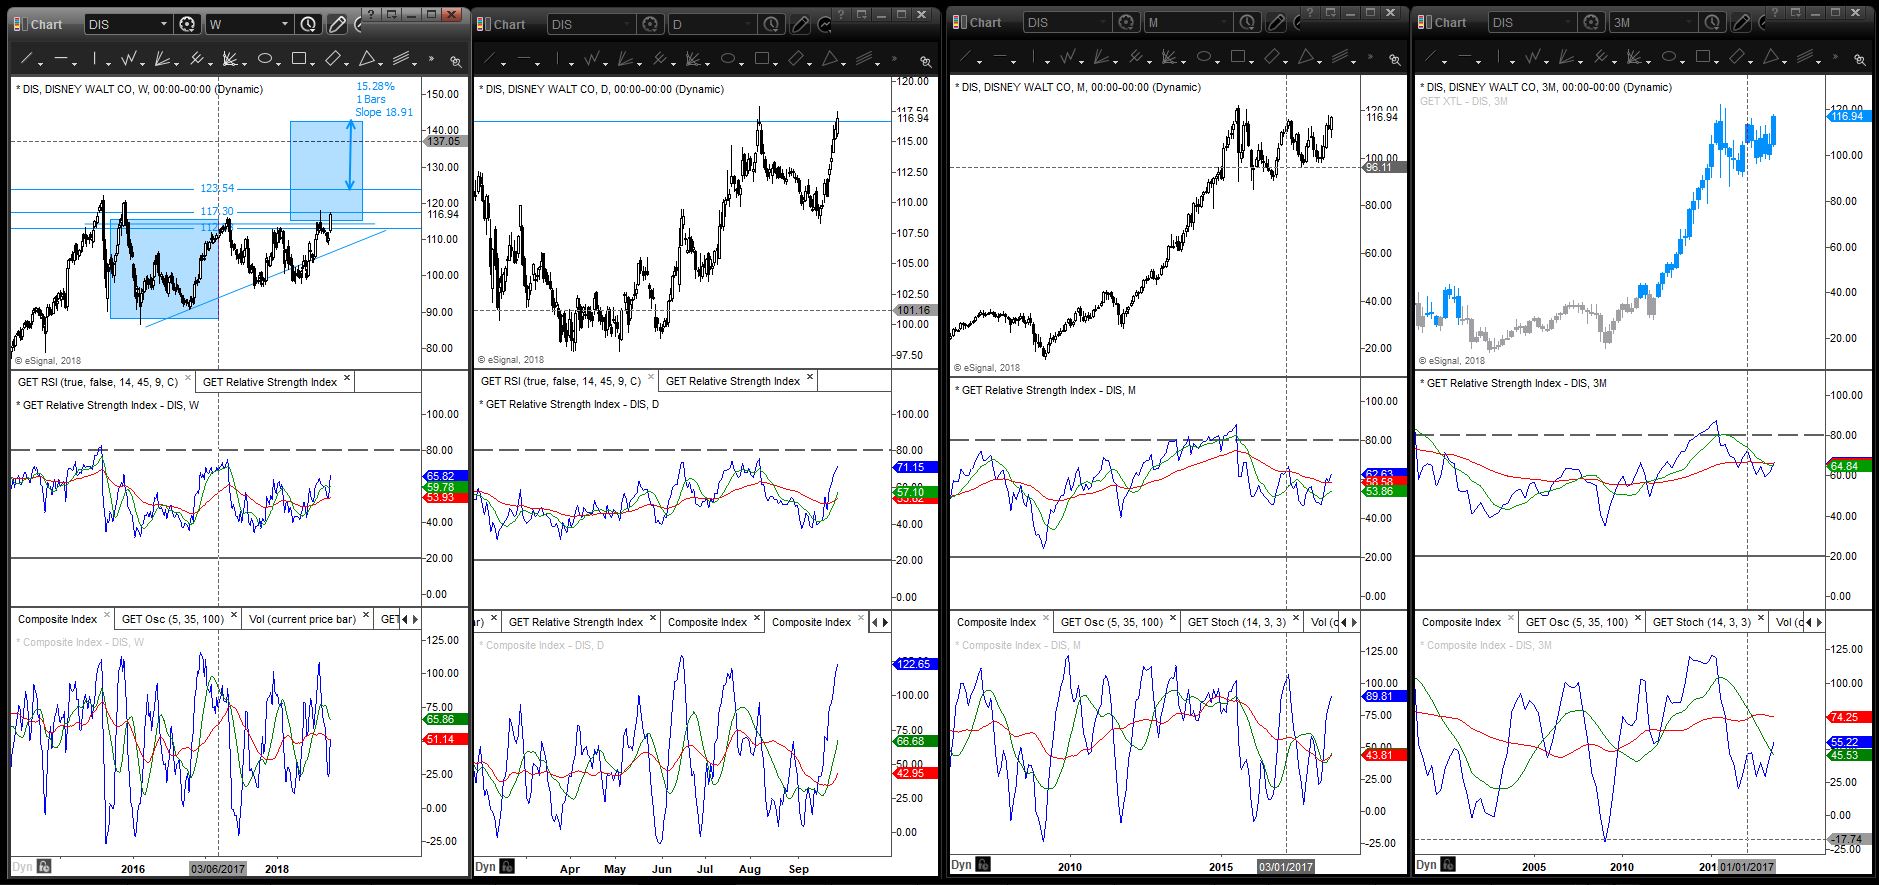
Task: Open the D interval dropdown in the daily chart
Action: (x=747, y=24)
